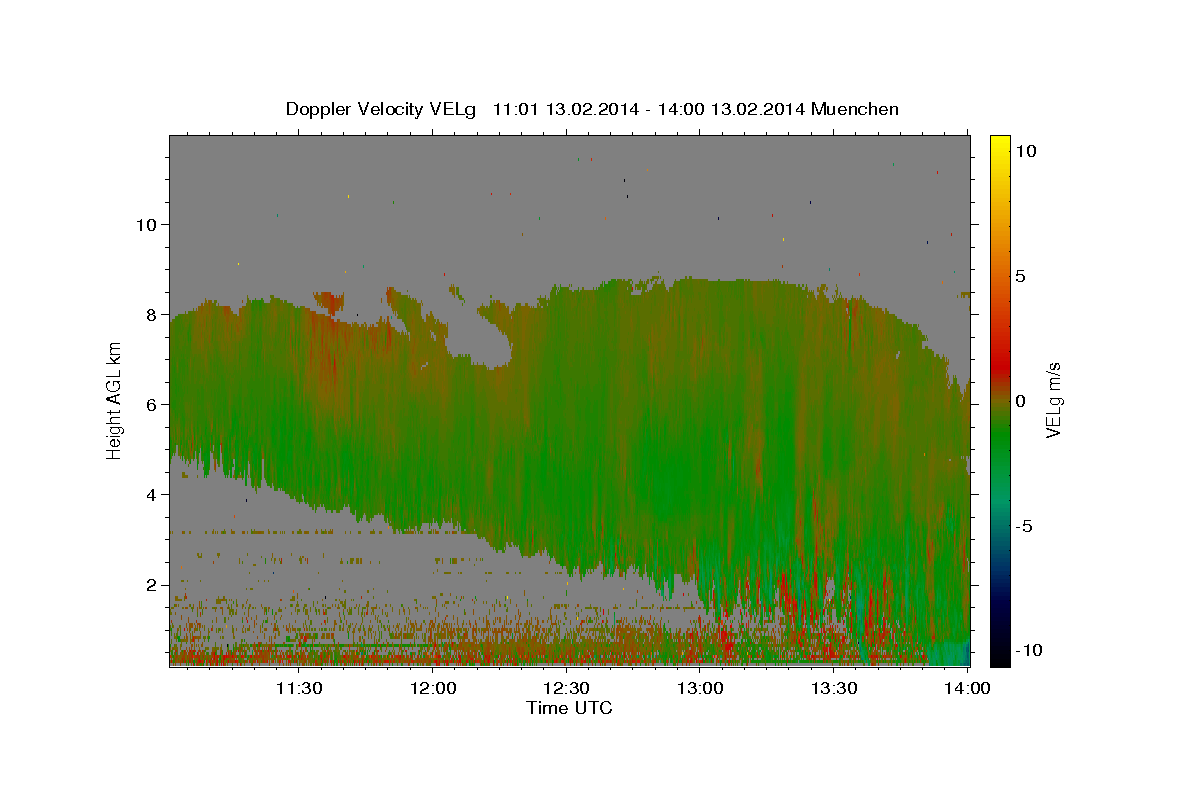The width and height of the screenshot is (1200, 800).
Task: Click the colorbar label '5'
Action: click(1020, 276)
